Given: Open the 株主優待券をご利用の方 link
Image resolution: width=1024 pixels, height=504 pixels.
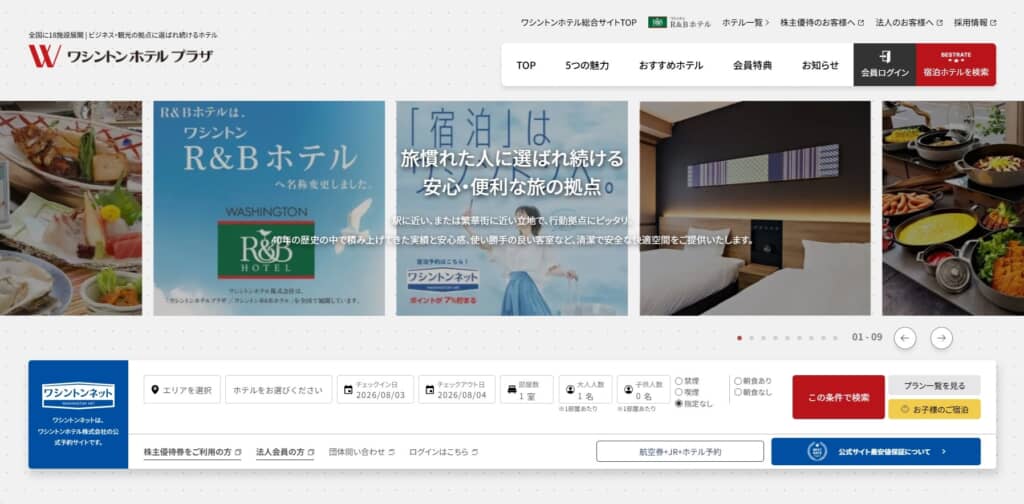Looking at the screenshot, I should click(192, 452).
